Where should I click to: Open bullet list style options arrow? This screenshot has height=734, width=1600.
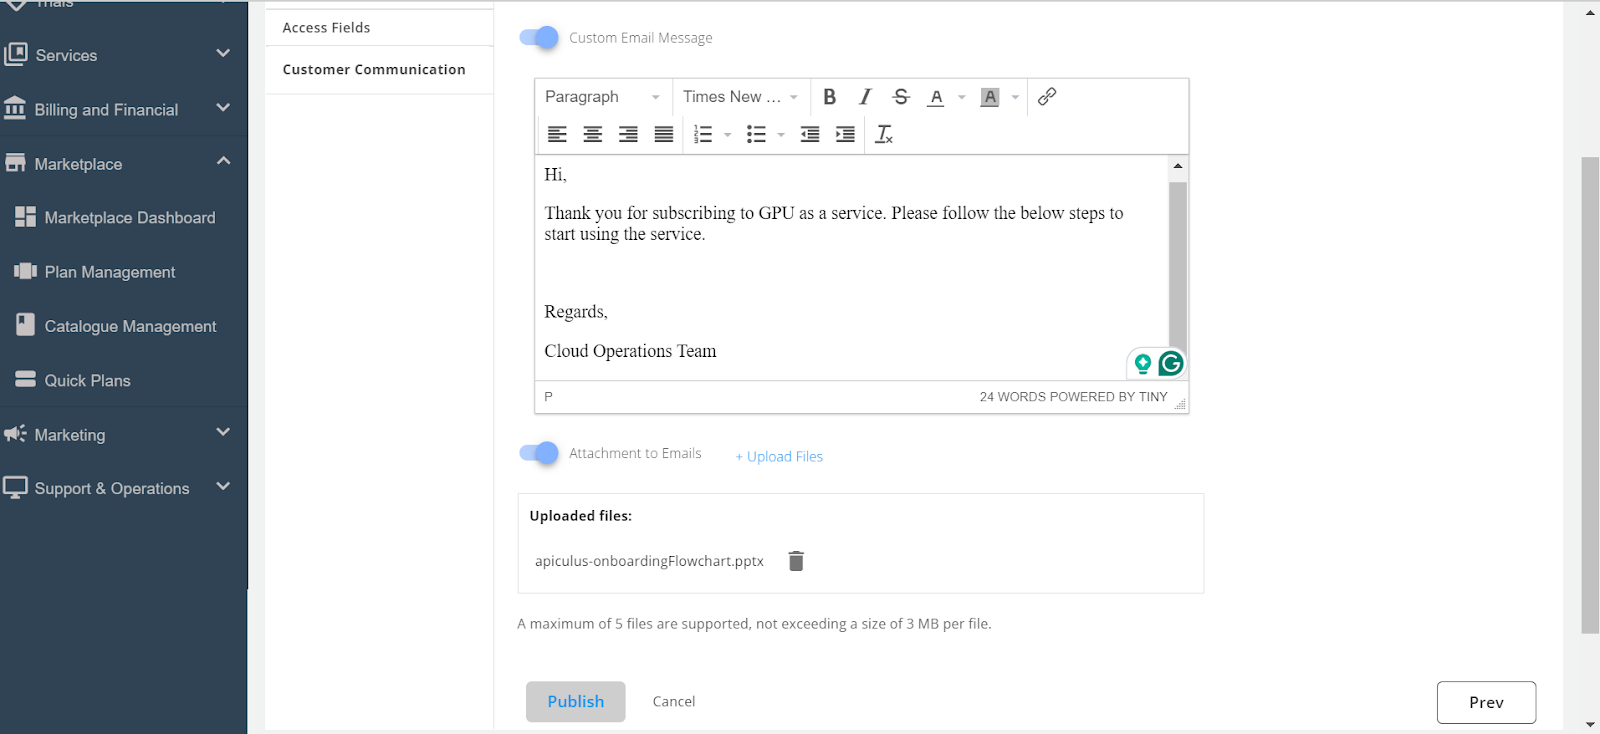781,134
